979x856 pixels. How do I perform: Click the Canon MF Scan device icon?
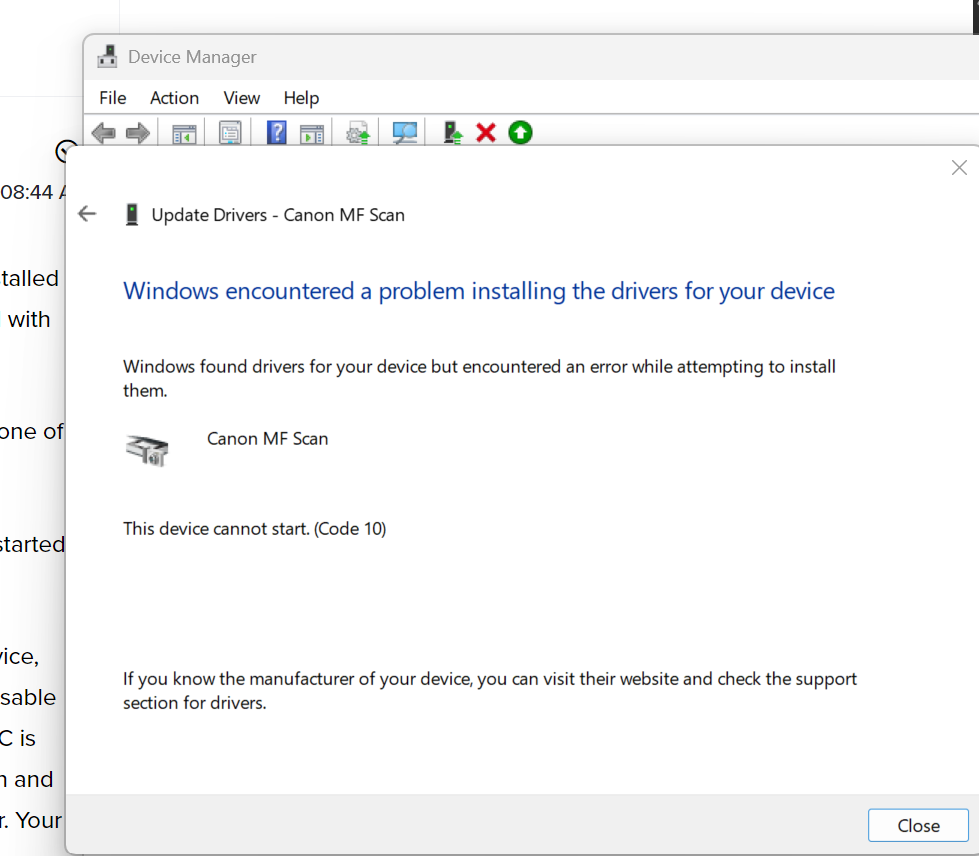point(148,451)
